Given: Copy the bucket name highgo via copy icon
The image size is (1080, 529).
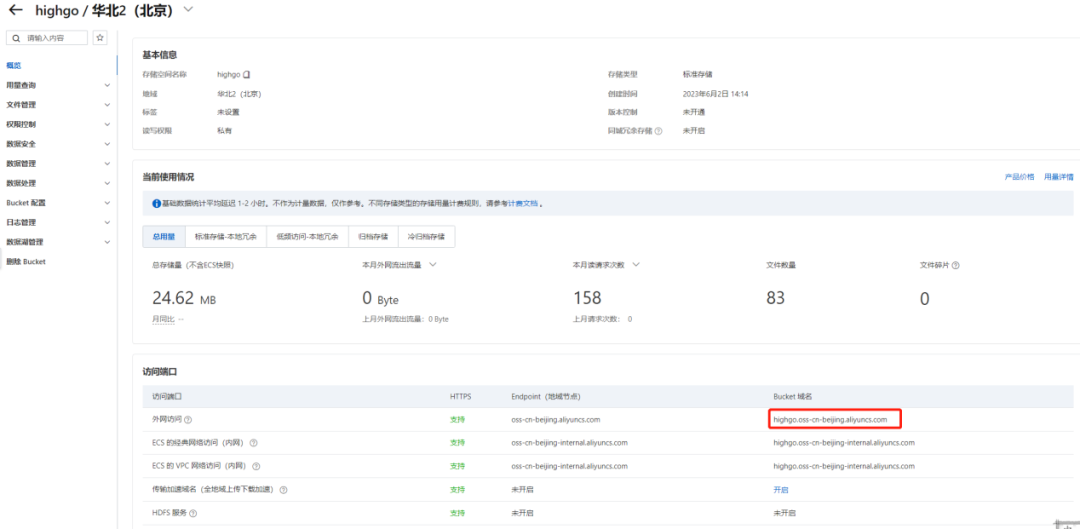Looking at the screenshot, I should (247, 74).
